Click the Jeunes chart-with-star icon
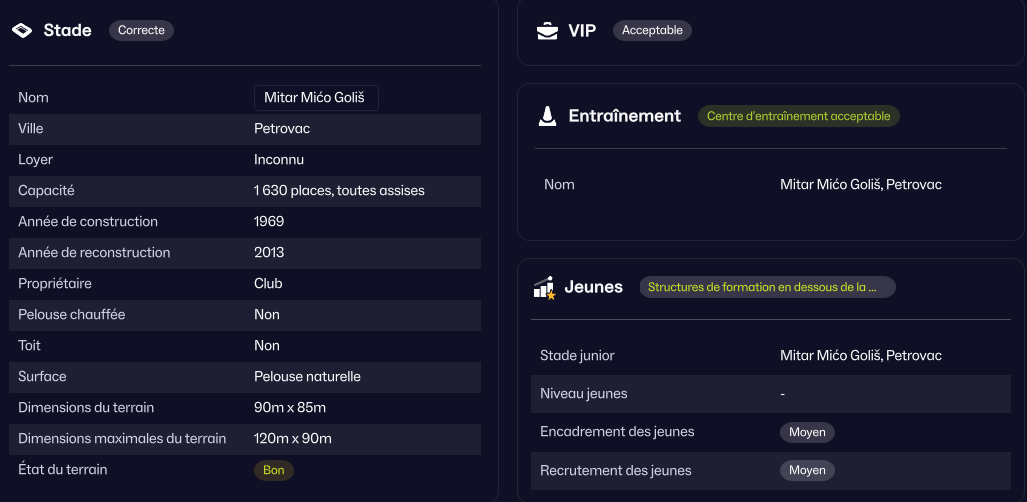Viewport: 1027px width, 502px height. tap(544, 288)
